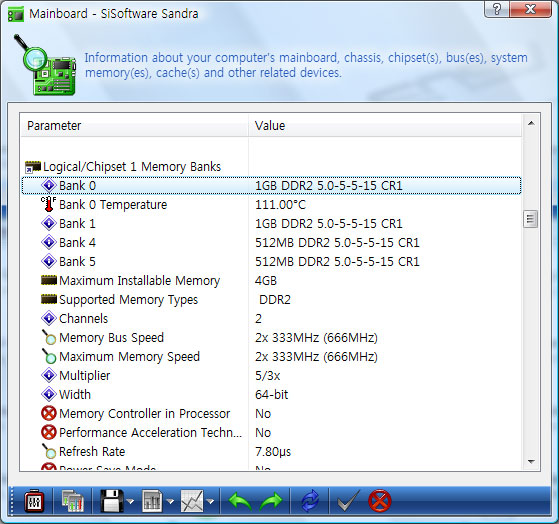Click the green back arrow

click(x=240, y=501)
